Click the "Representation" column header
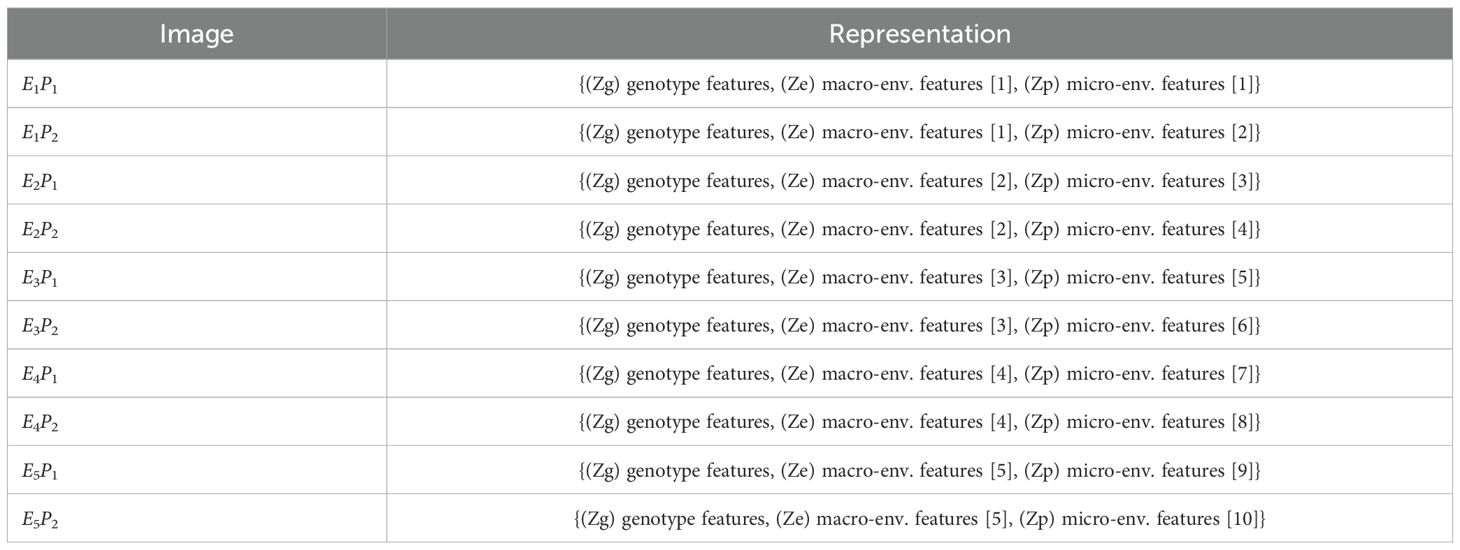This screenshot has width=1460, height=550. point(919,34)
